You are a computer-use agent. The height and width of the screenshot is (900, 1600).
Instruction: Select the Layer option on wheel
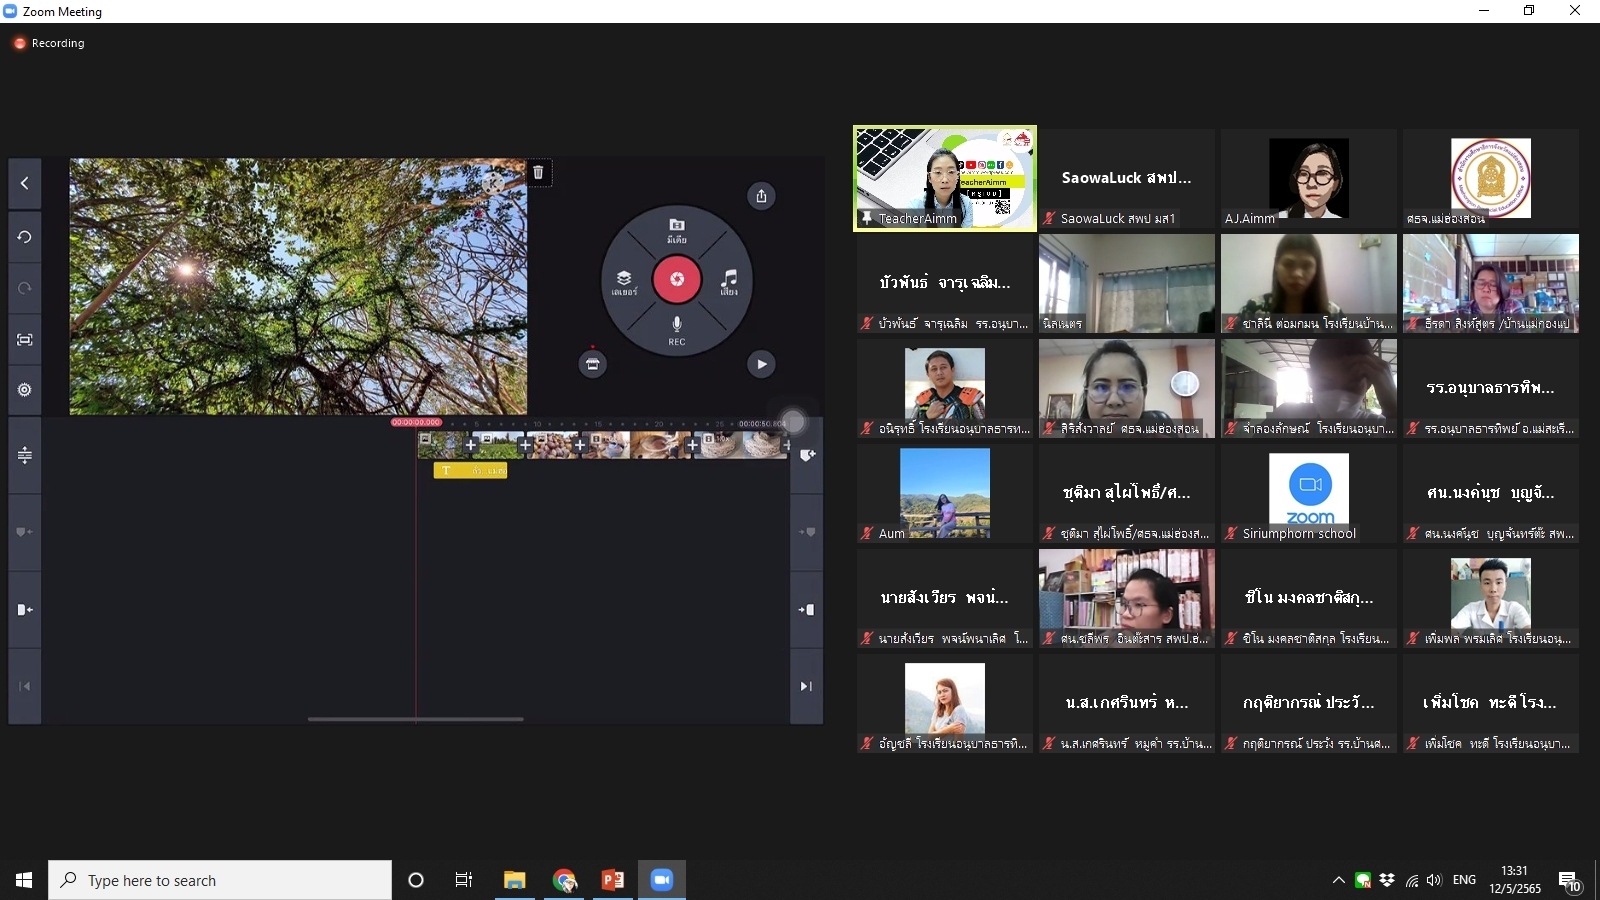pyautogui.click(x=624, y=282)
